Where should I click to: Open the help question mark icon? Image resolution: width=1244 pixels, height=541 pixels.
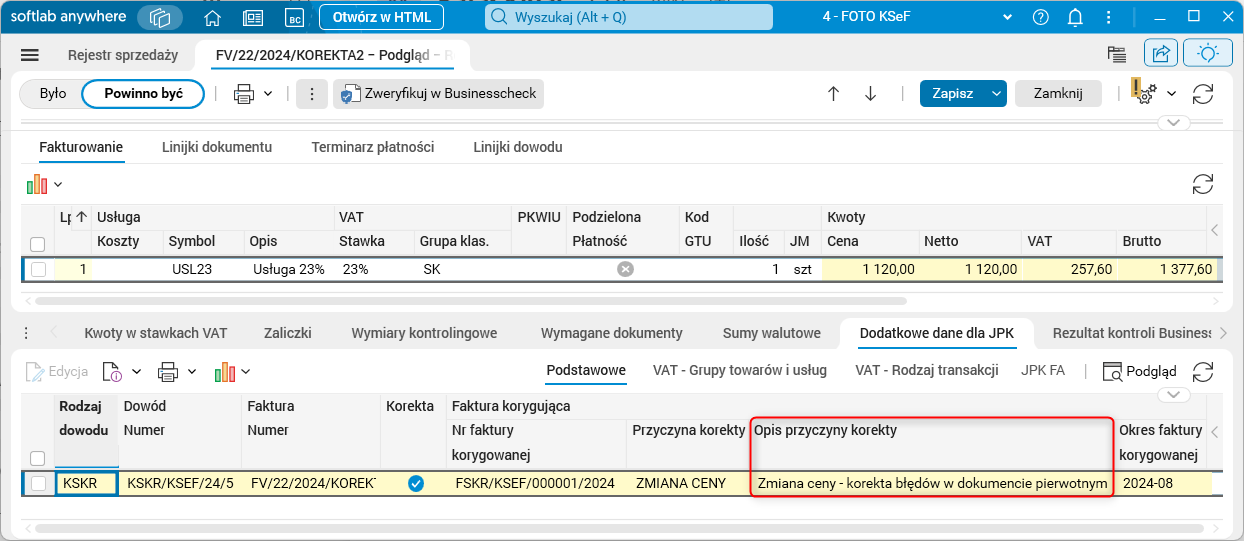point(1041,17)
